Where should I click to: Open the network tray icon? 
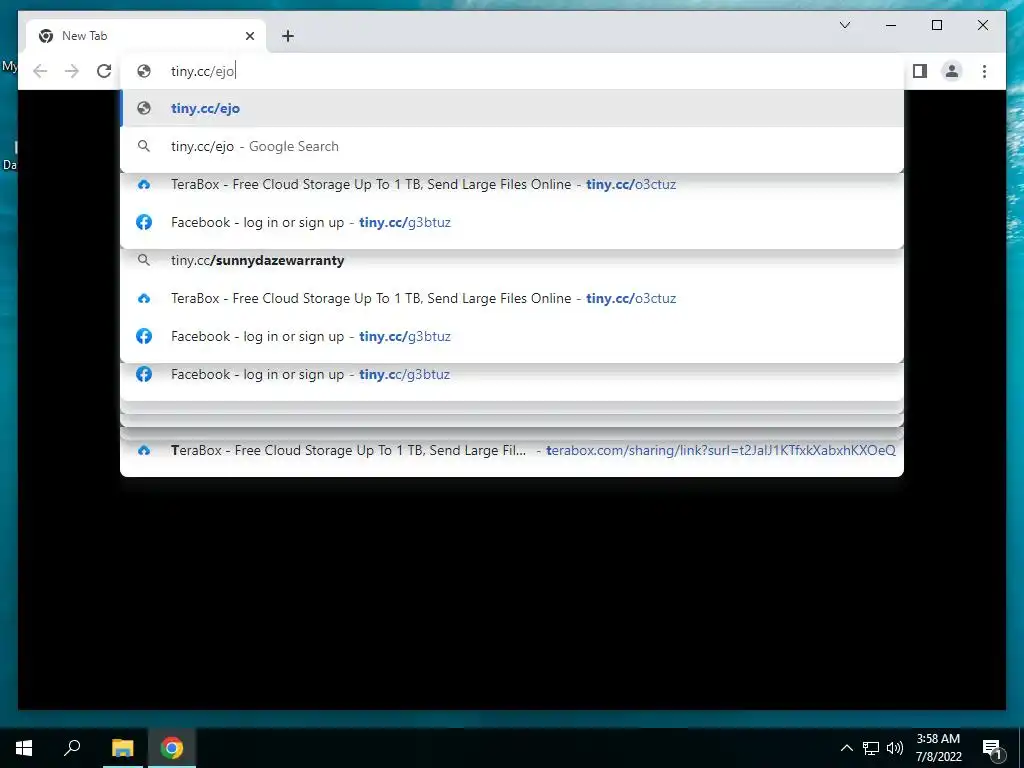tap(871, 748)
